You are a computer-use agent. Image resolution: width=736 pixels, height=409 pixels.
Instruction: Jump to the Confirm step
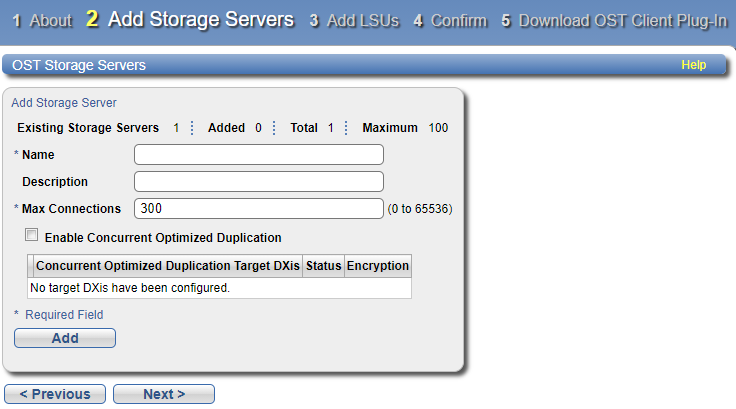(x=459, y=21)
